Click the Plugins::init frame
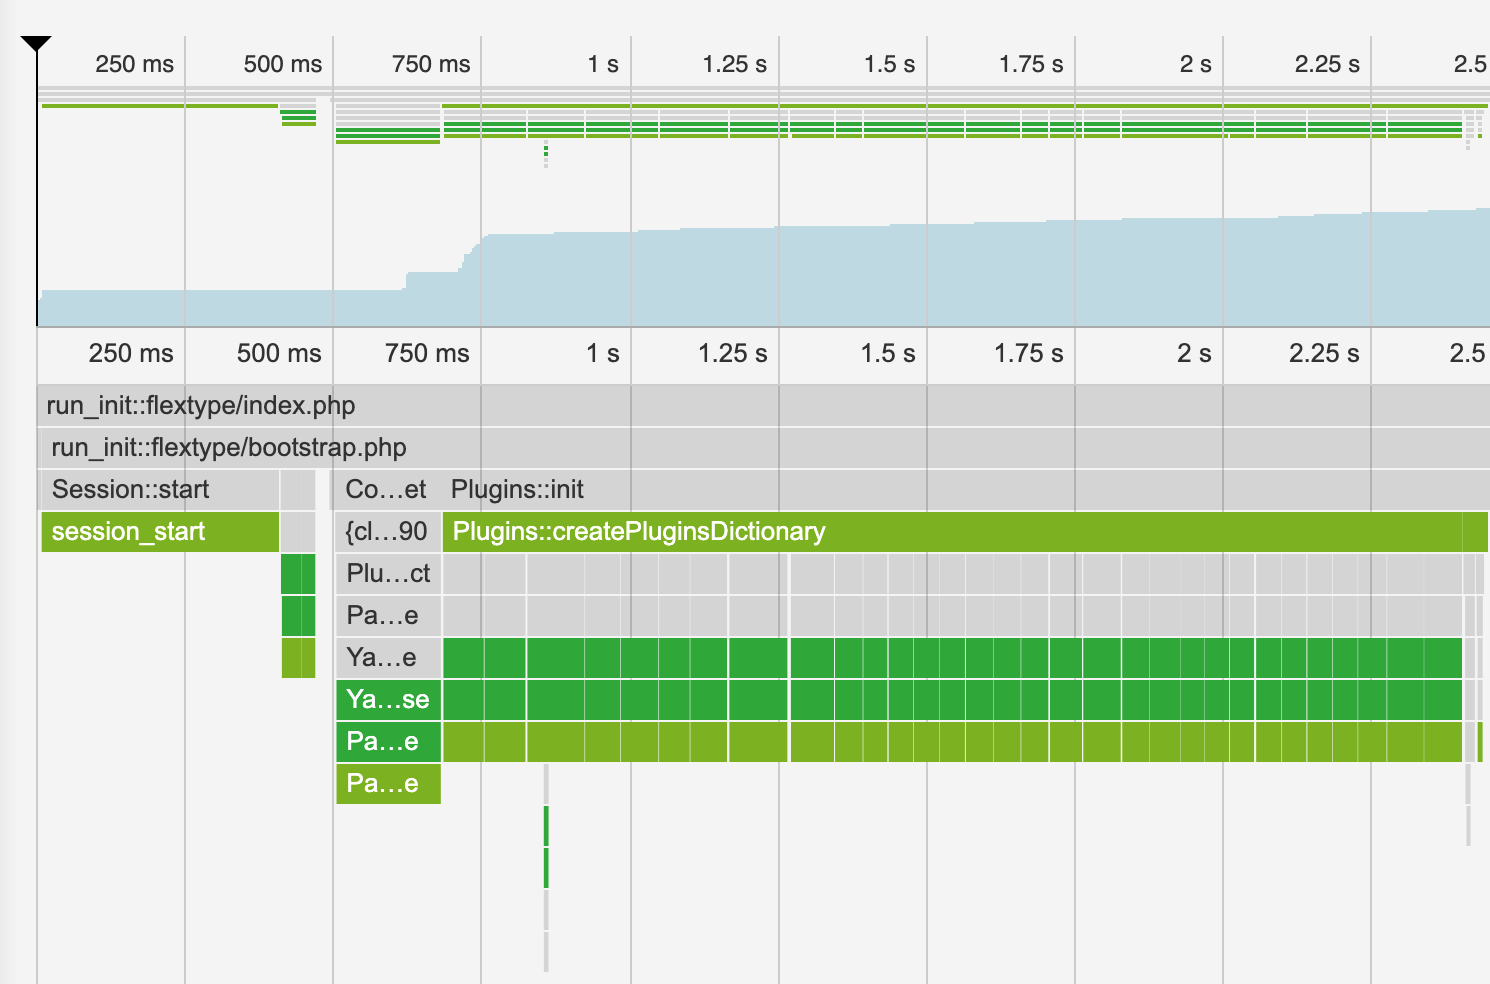The height and width of the screenshot is (984, 1490). (x=517, y=489)
